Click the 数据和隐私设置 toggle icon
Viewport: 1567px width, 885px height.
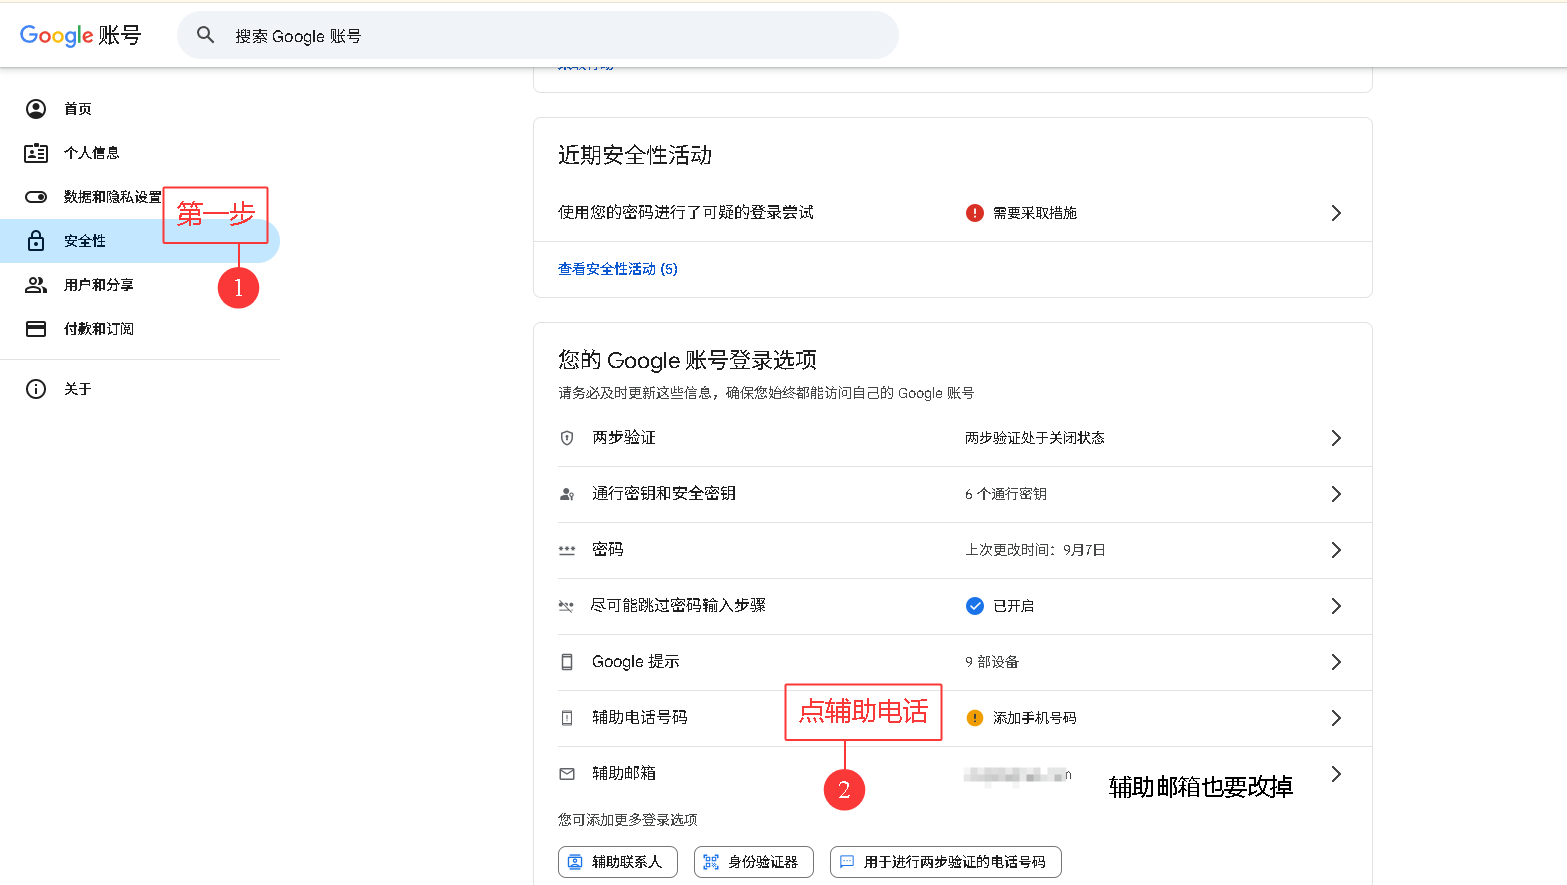pyautogui.click(x=36, y=197)
